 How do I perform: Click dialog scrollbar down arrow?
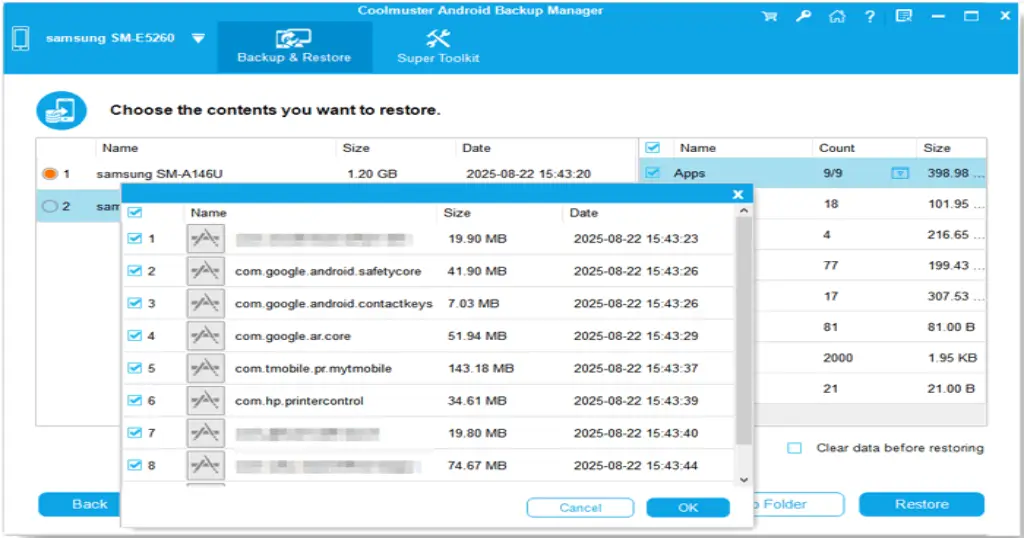743,480
